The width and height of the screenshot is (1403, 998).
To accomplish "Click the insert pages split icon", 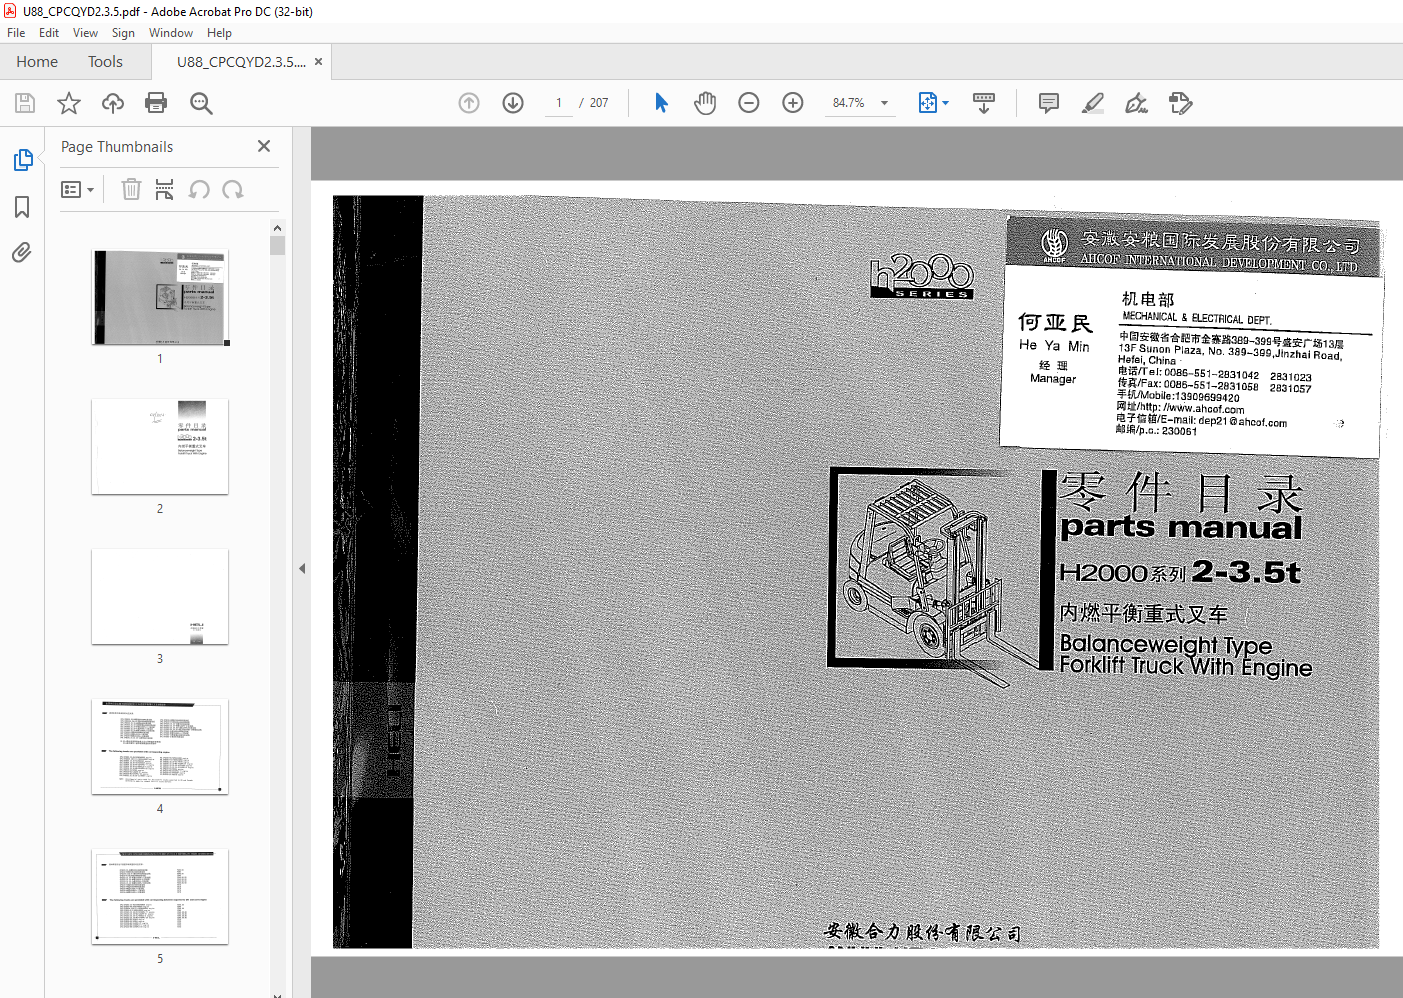I will tap(165, 189).
